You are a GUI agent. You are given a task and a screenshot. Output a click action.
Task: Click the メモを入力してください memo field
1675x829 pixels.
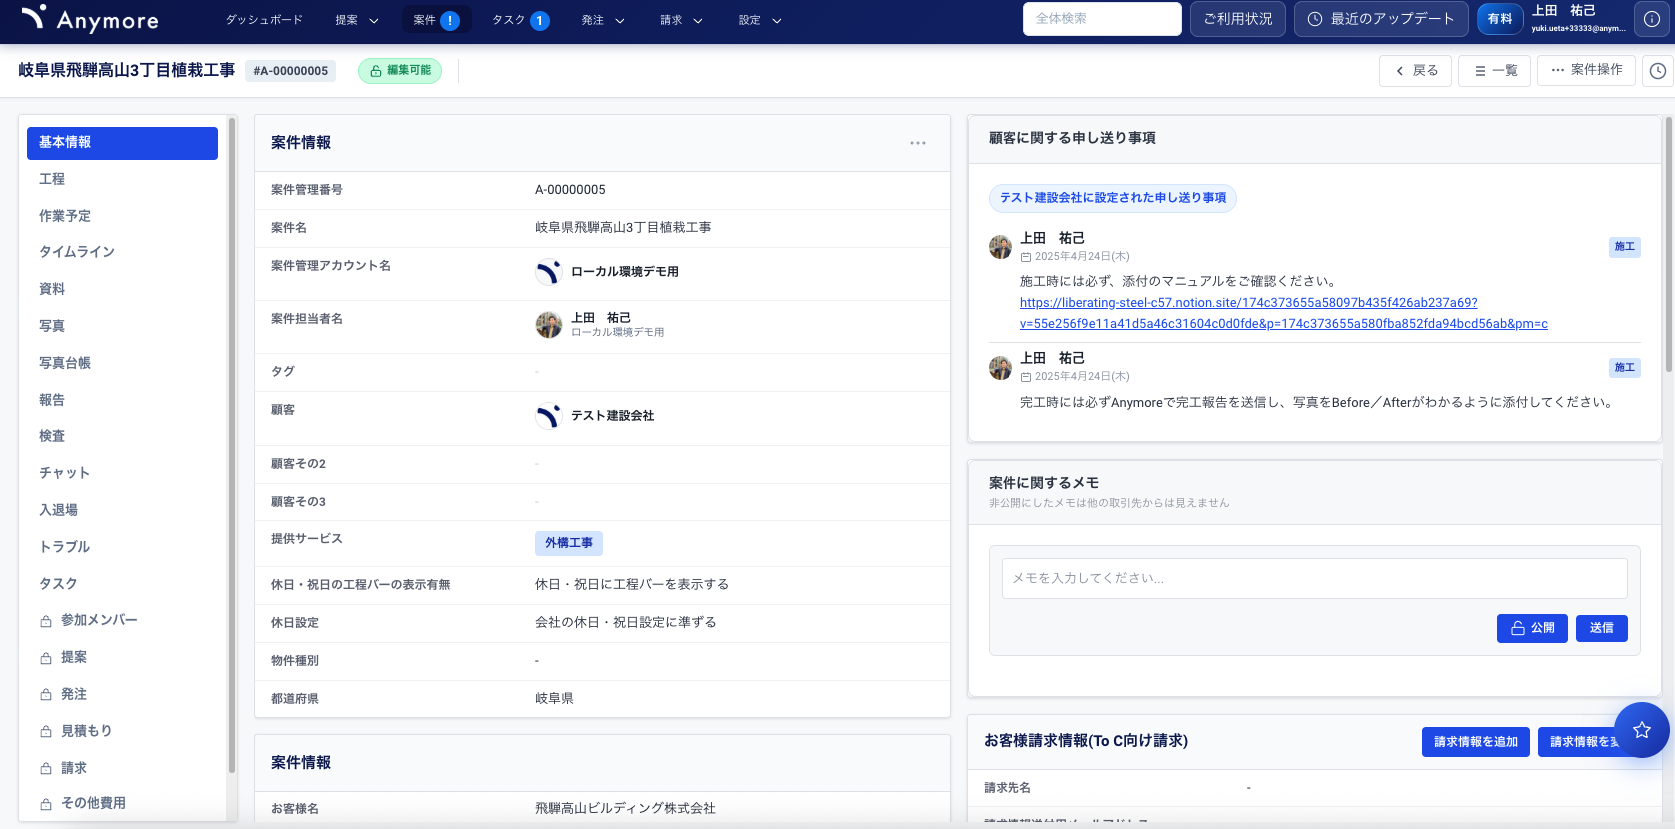point(1315,578)
